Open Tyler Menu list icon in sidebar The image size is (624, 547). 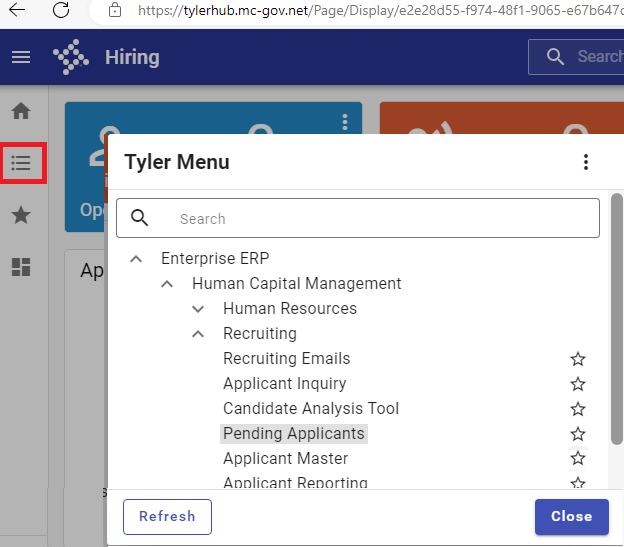21,163
